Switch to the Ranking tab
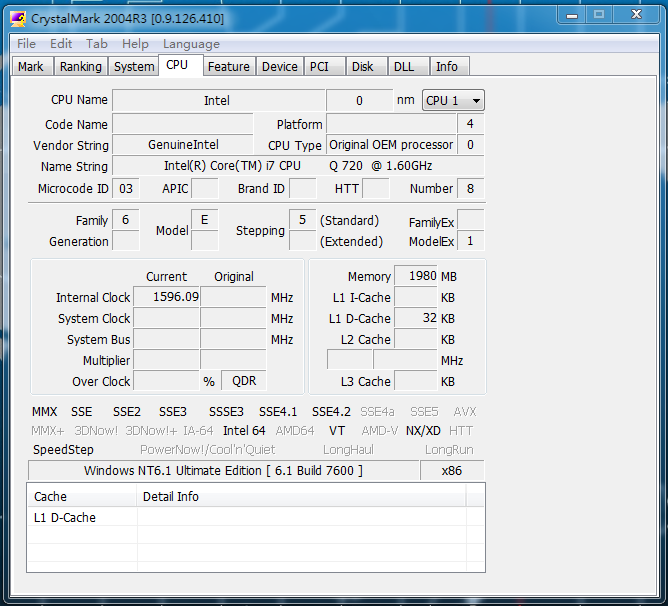 tap(81, 66)
